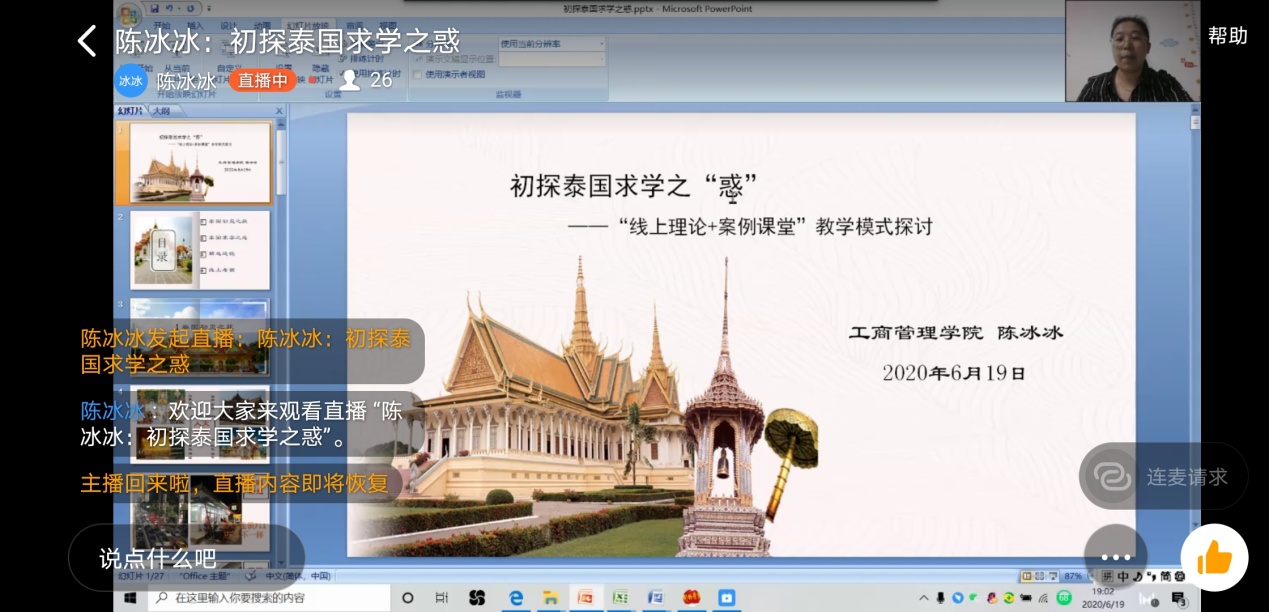
Task: Open the 冰冰 streamer avatar
Action: (x=131, y=80)
